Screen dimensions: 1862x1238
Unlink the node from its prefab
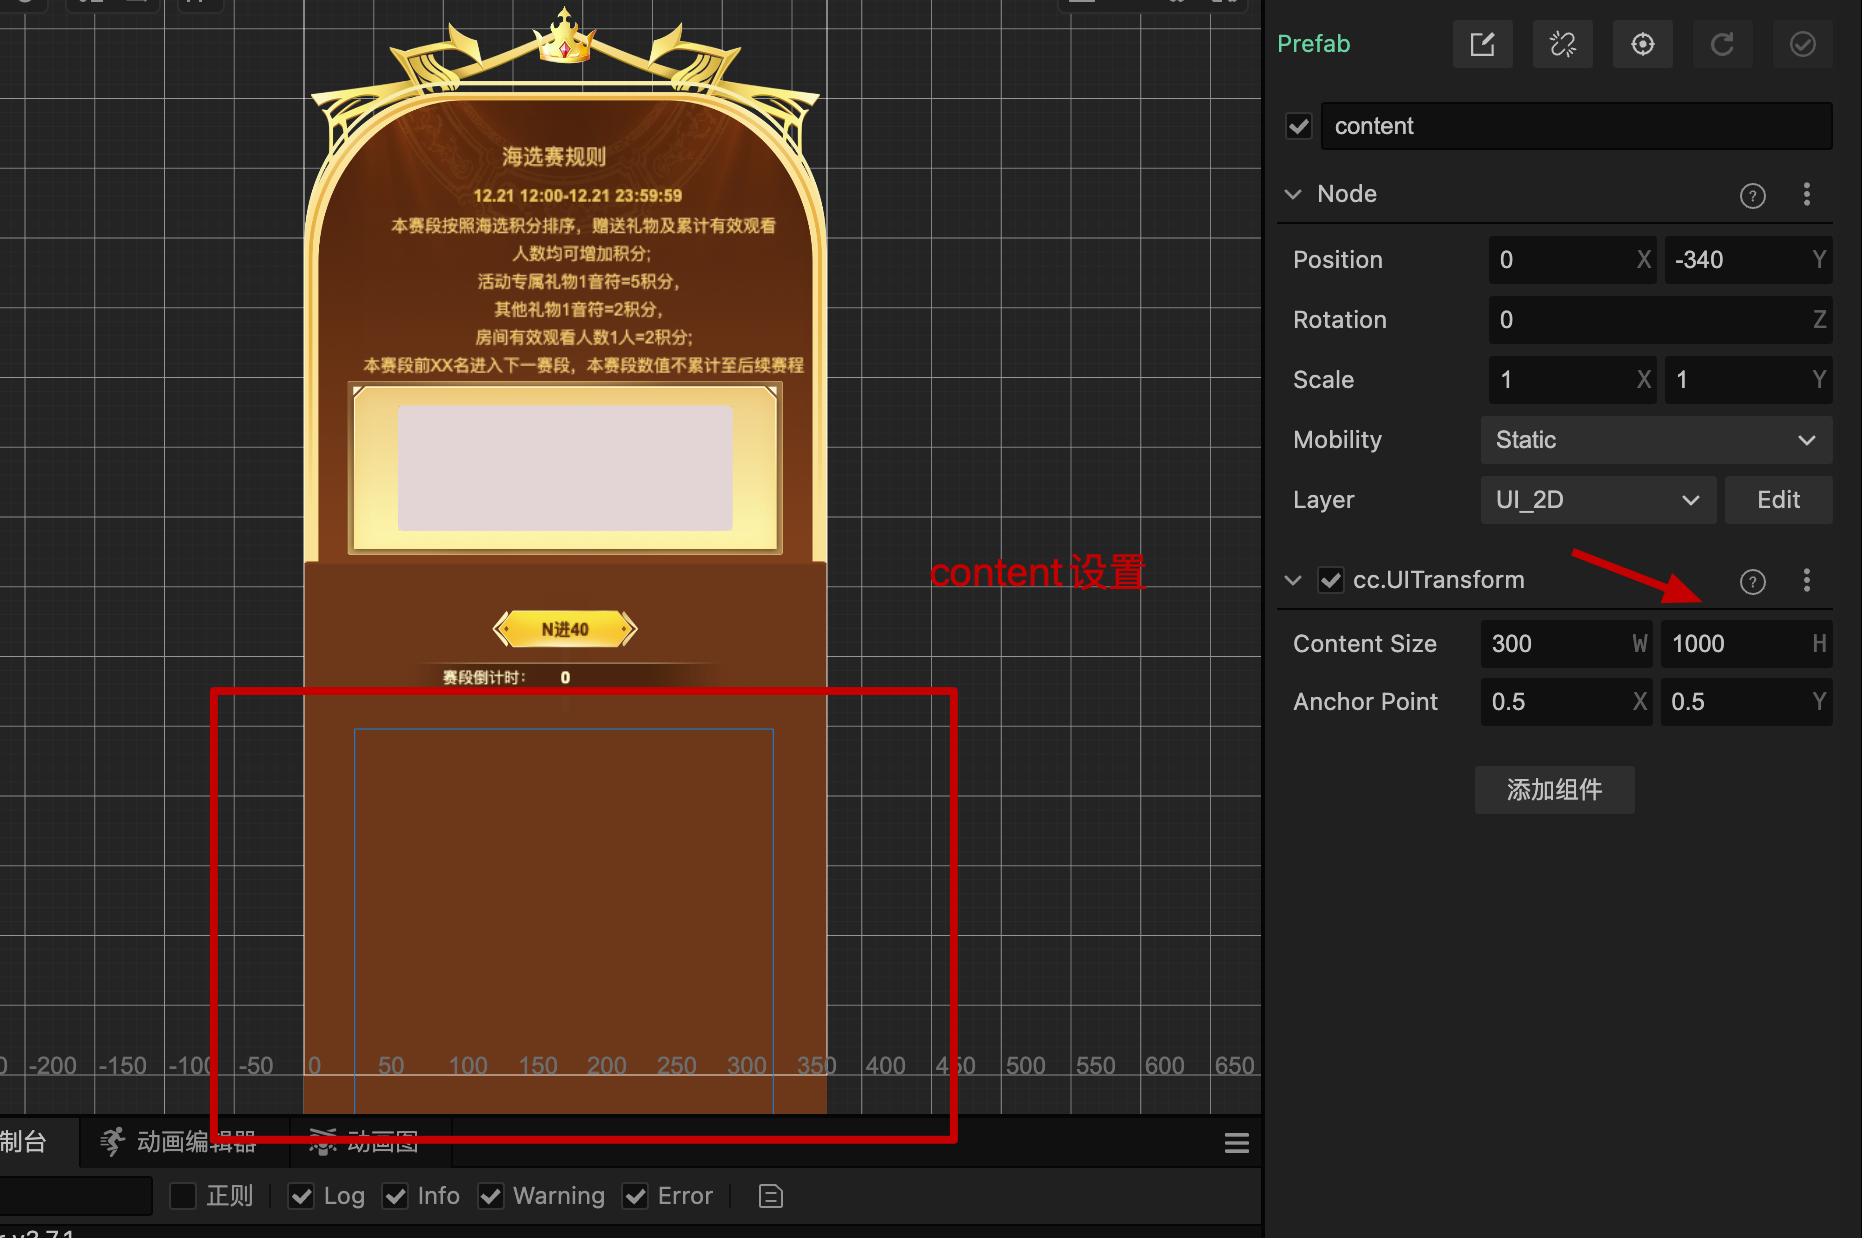pos(1562,44)
